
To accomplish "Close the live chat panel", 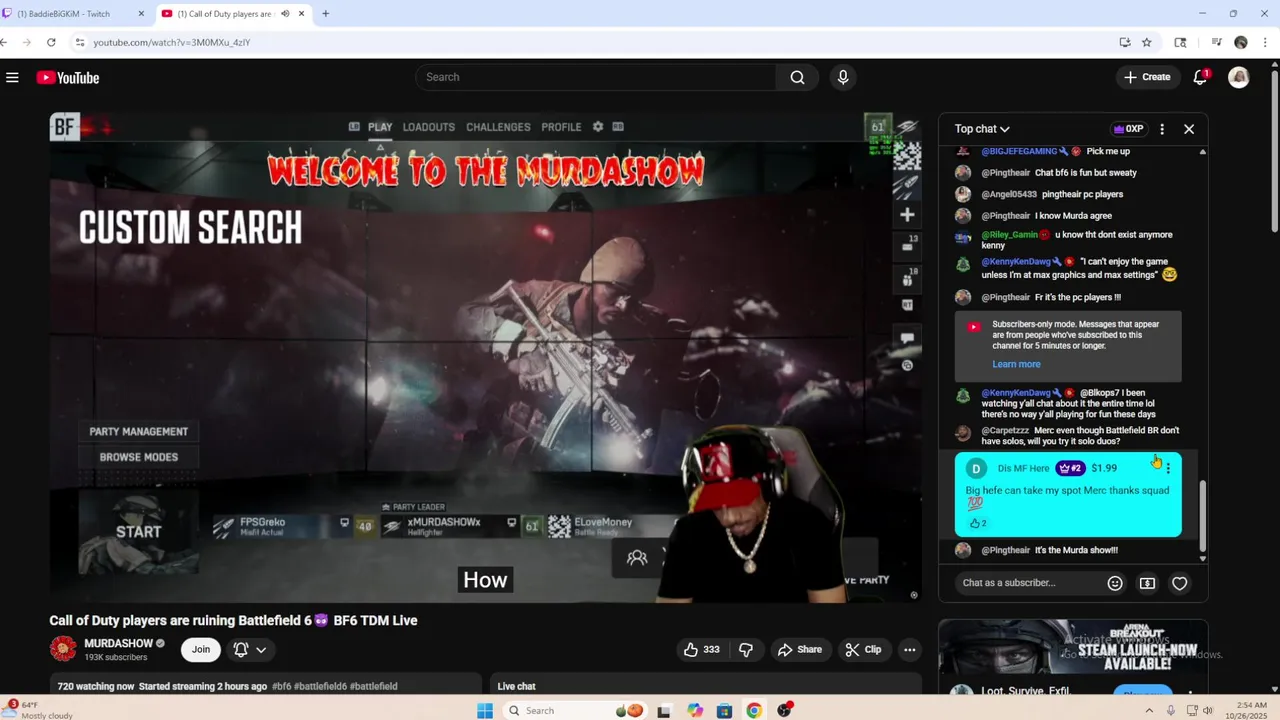I will point(1189,129).
